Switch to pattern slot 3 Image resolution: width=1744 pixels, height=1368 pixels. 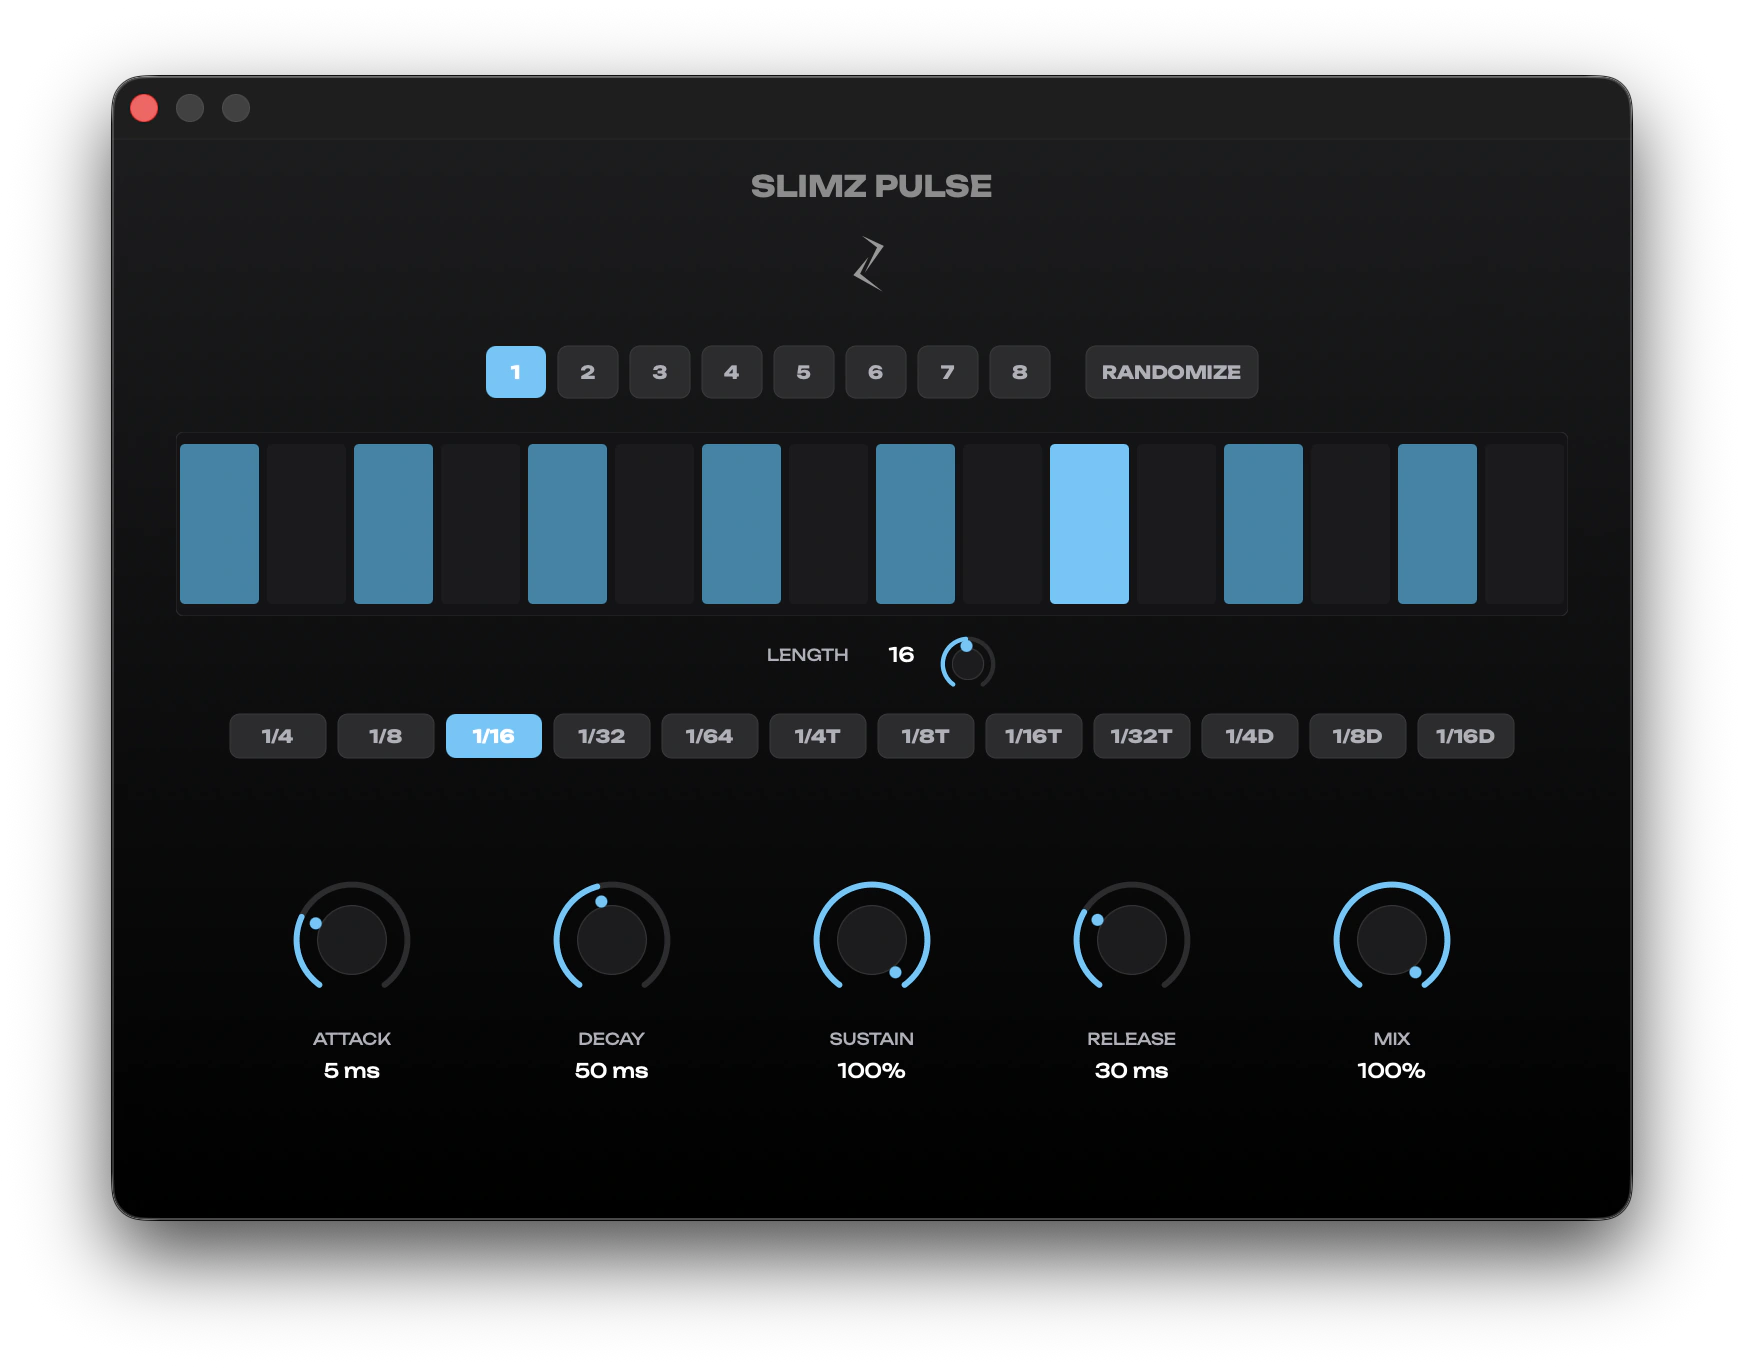[x=660, y=372]
